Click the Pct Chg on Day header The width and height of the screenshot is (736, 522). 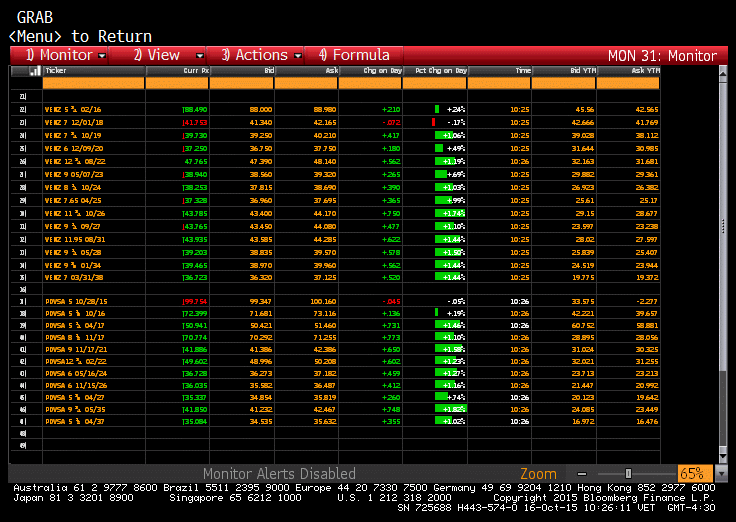pyautogui.click(x=435, y=71)
